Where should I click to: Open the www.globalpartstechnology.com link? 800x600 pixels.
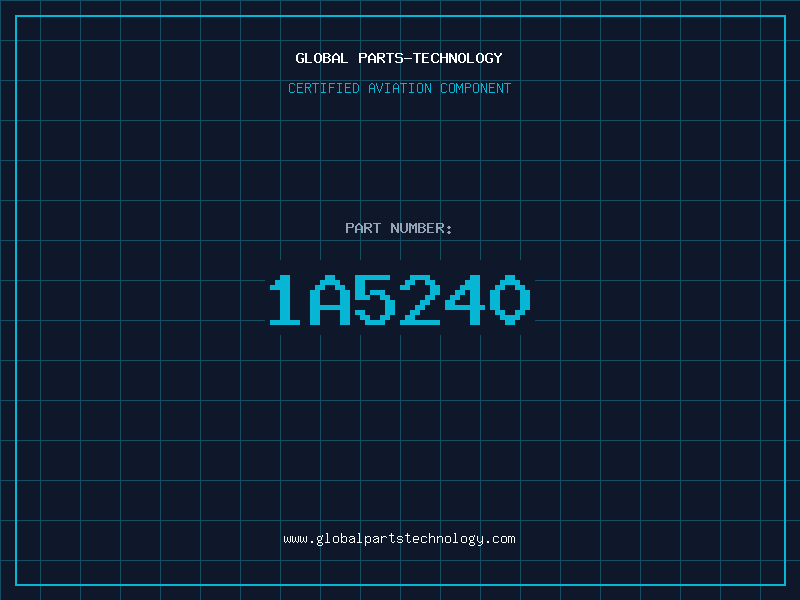tap(399, 539)
